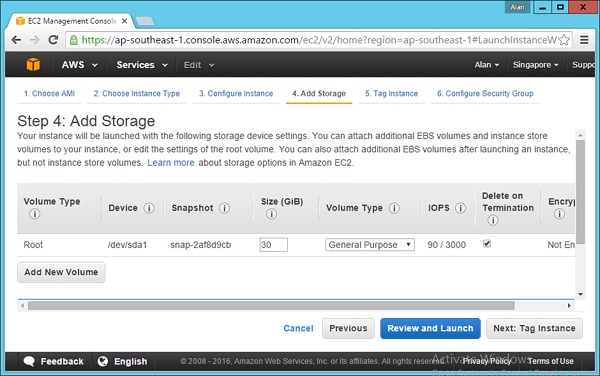
Task: Follow the Learn more link
Action: point(171,163)
